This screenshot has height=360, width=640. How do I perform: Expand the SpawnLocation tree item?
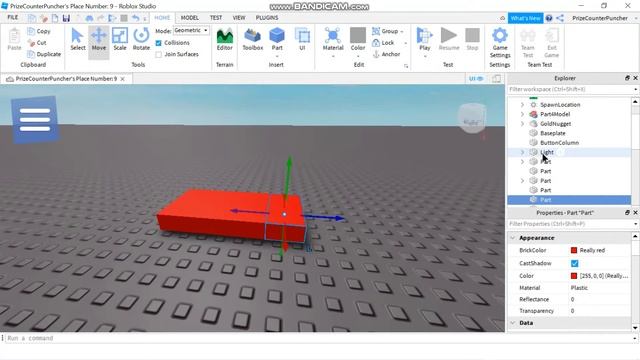click(x=522, y=105)
